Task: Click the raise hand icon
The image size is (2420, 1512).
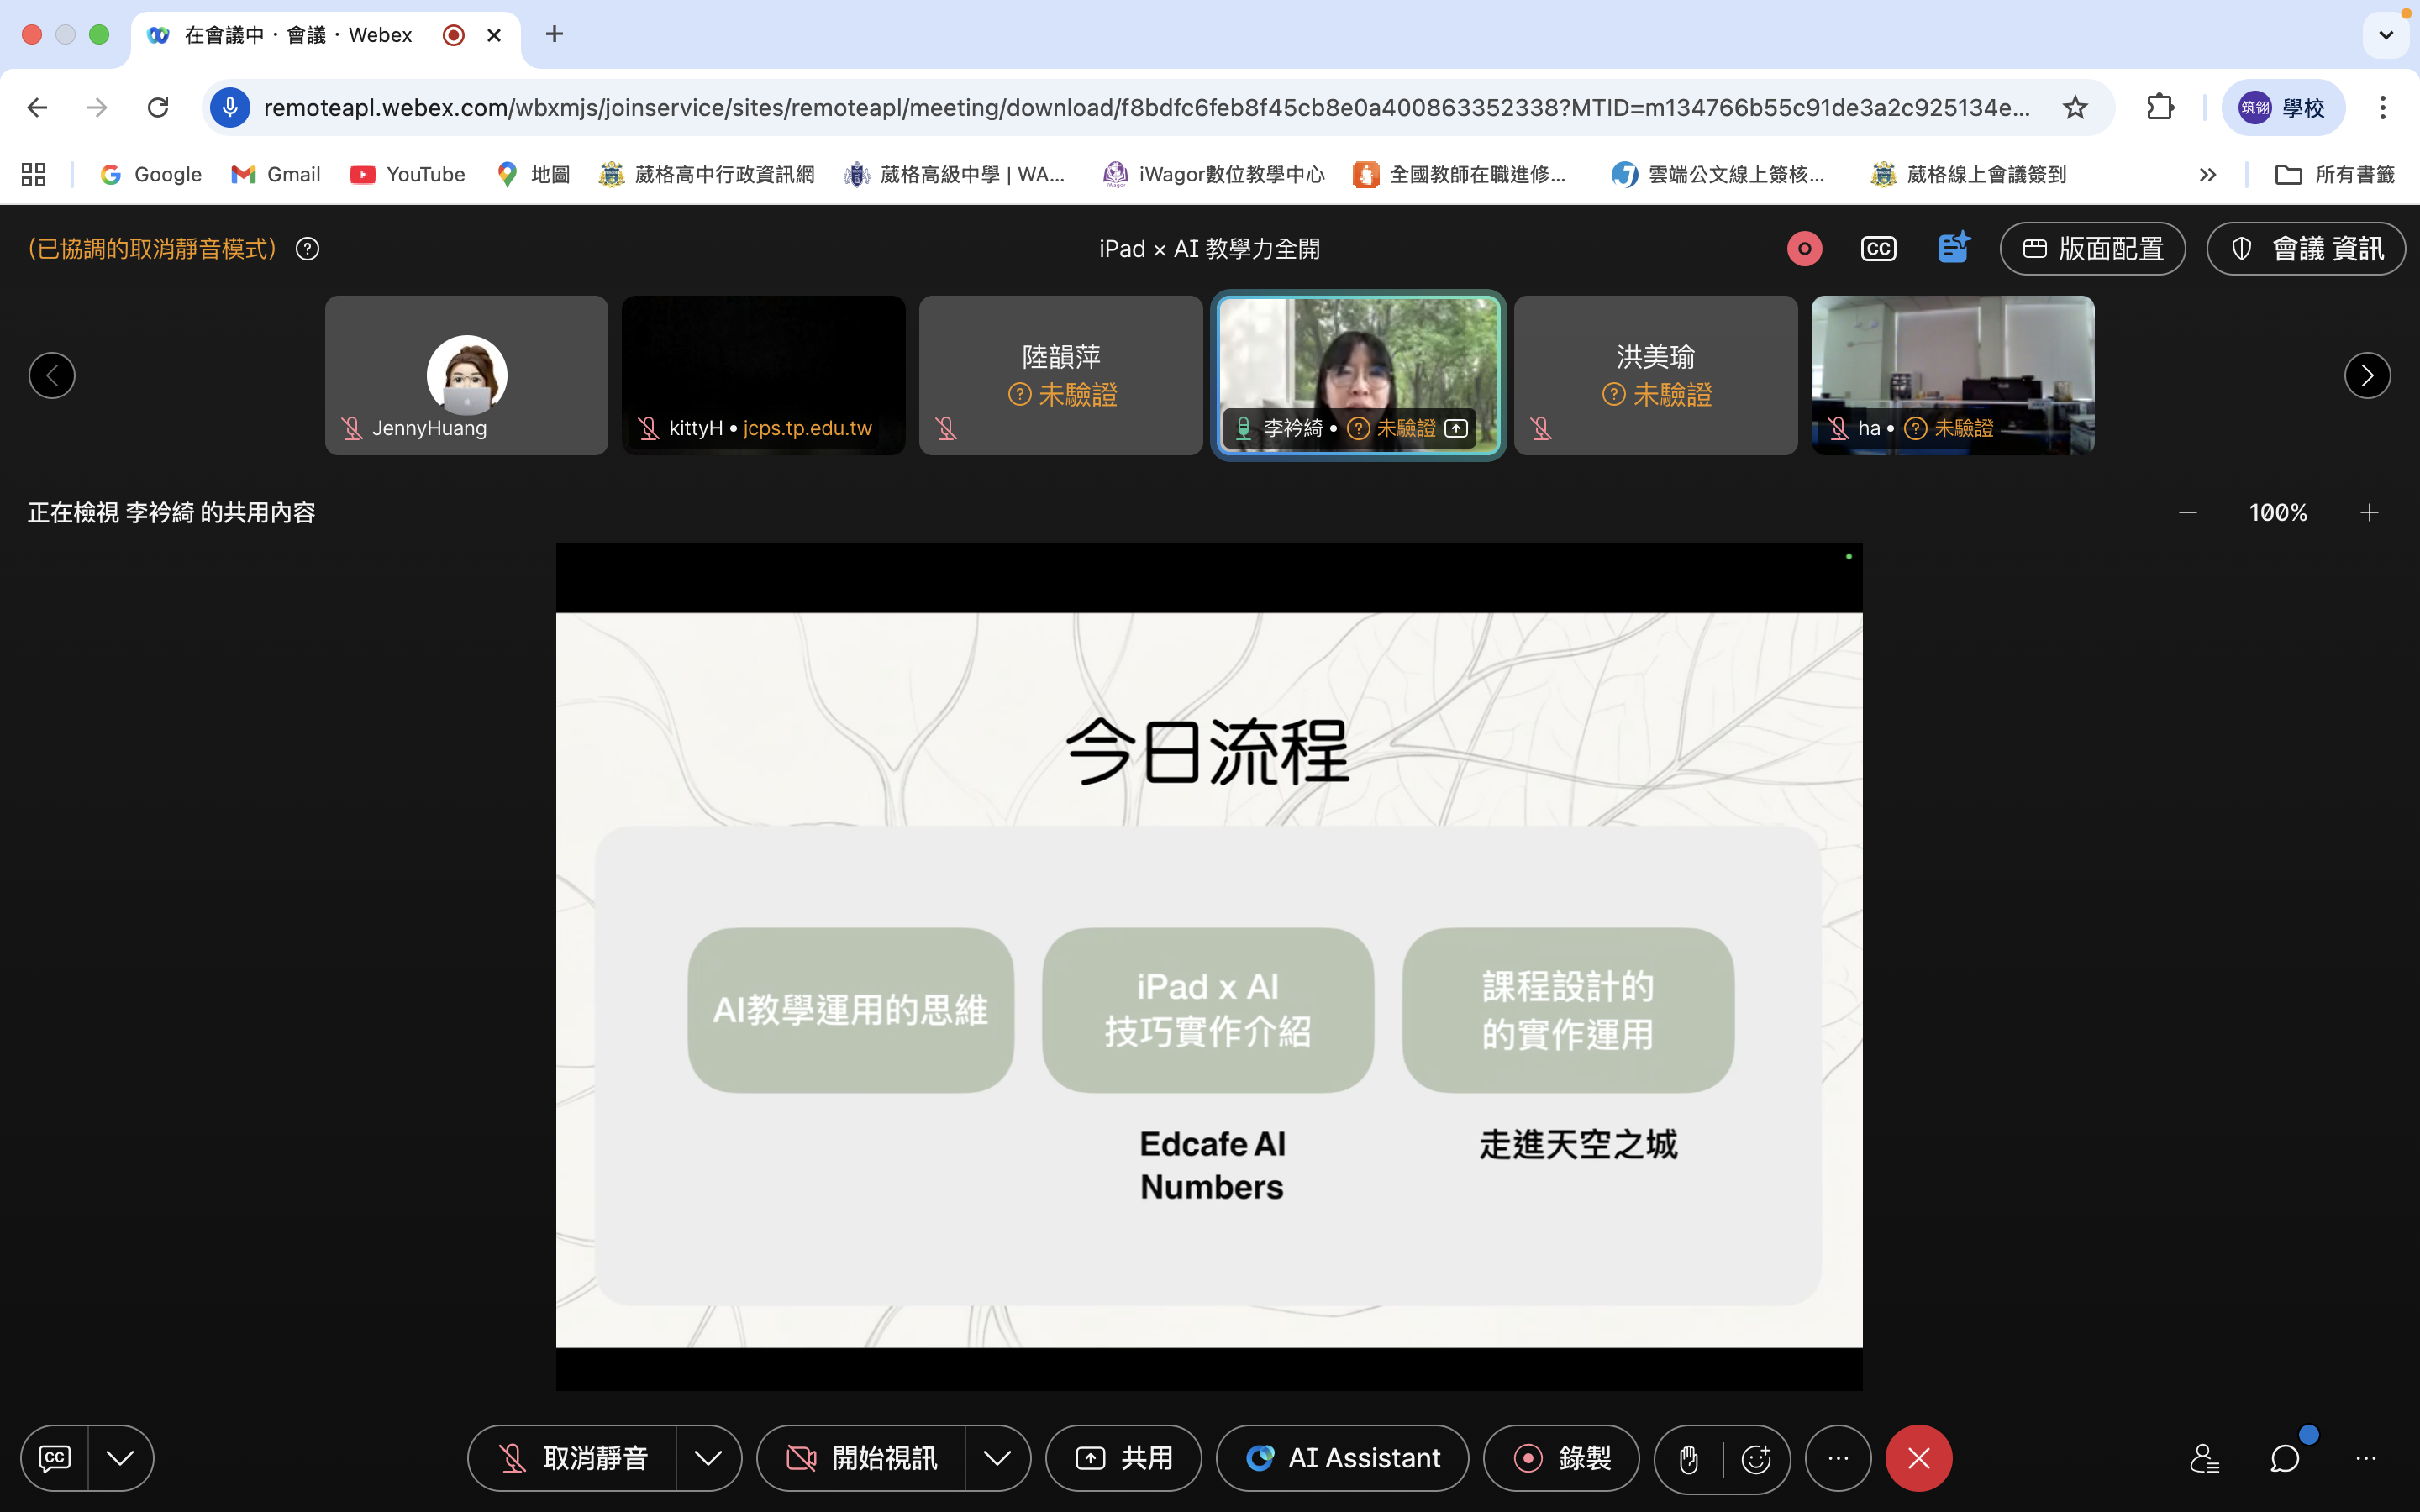Action: [x=1689, y=1459]
